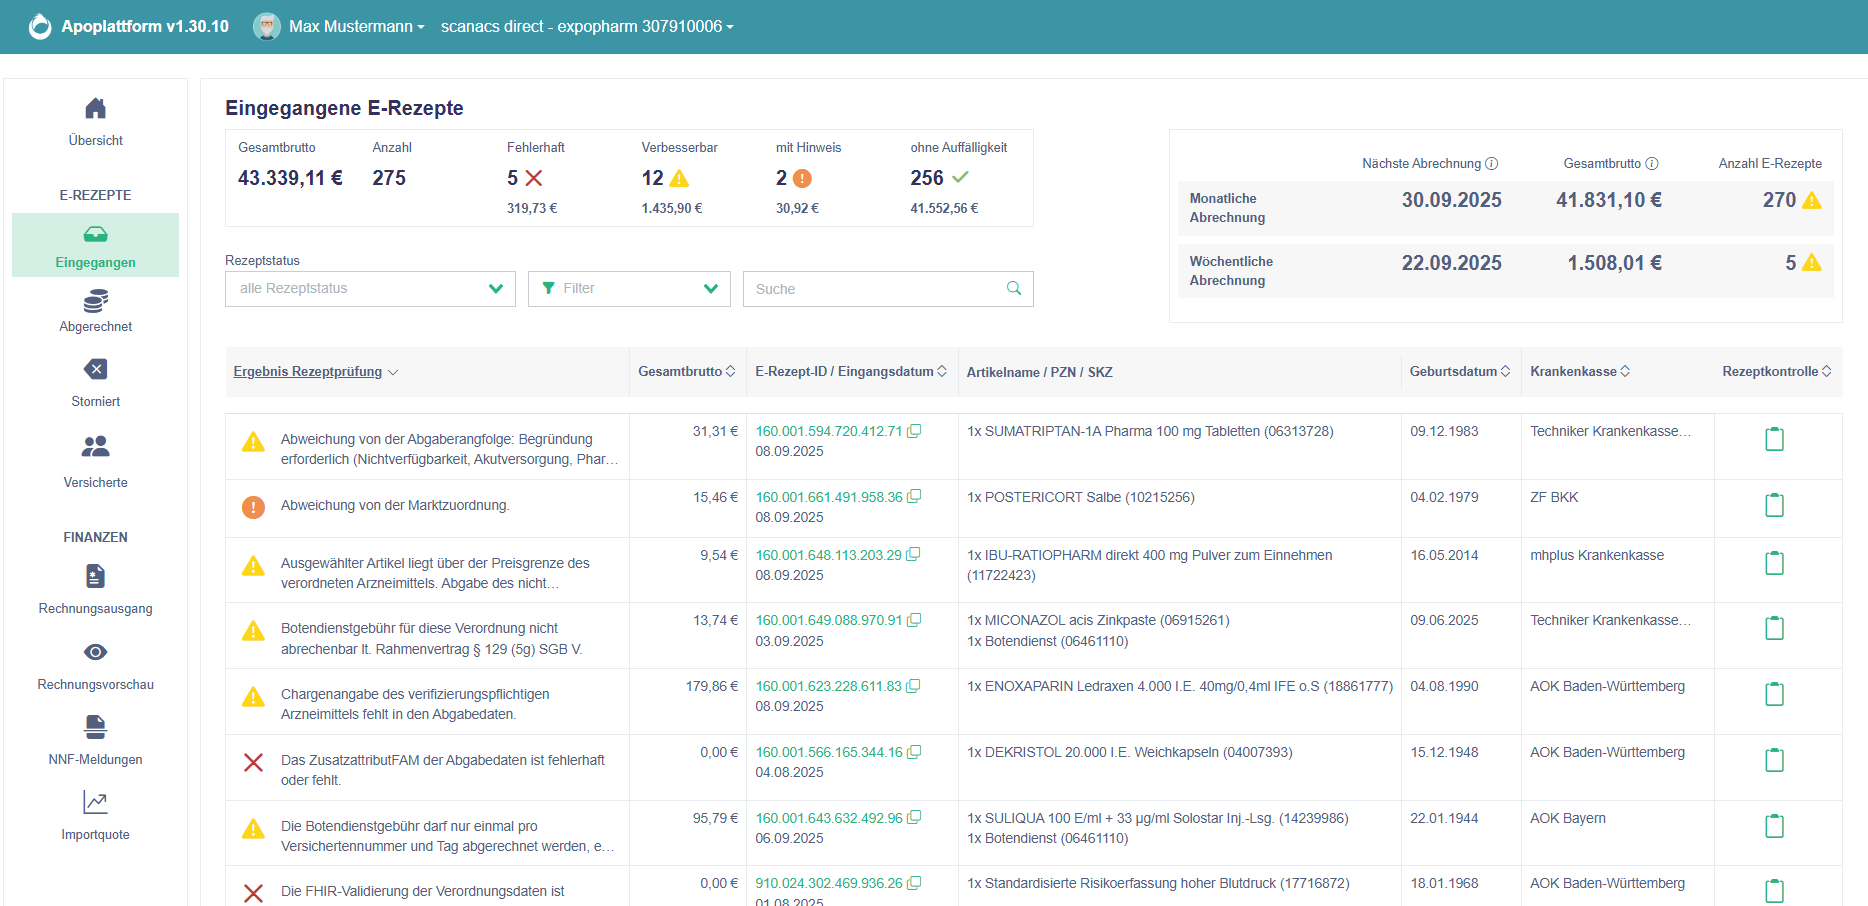The image size is (1868, 906).
Task: Open Versicherte people icon
Action: coord(95,446)
